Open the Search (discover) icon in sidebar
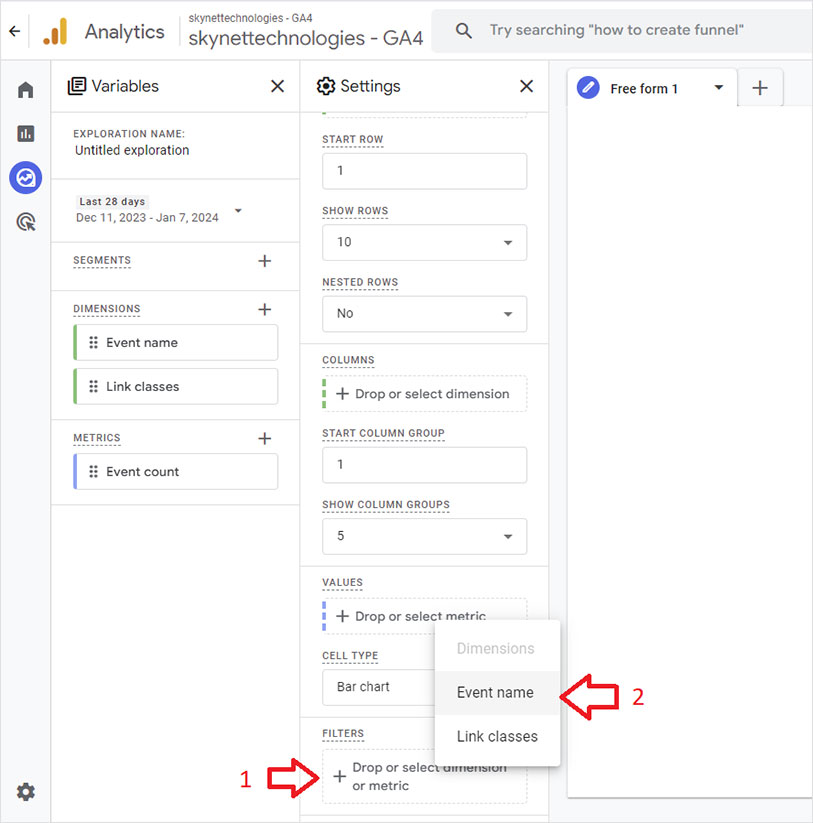813x823 pixels. click(x=25, y=221)
